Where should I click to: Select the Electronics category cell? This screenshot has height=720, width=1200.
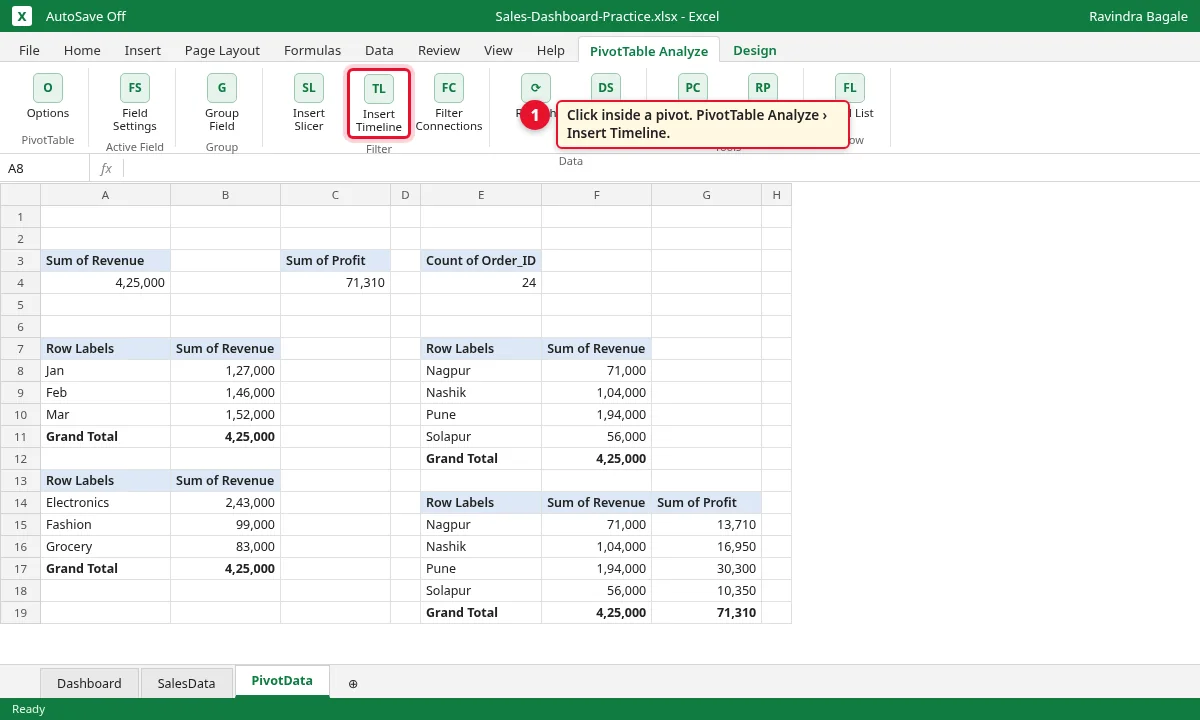(x=106, y=502)
